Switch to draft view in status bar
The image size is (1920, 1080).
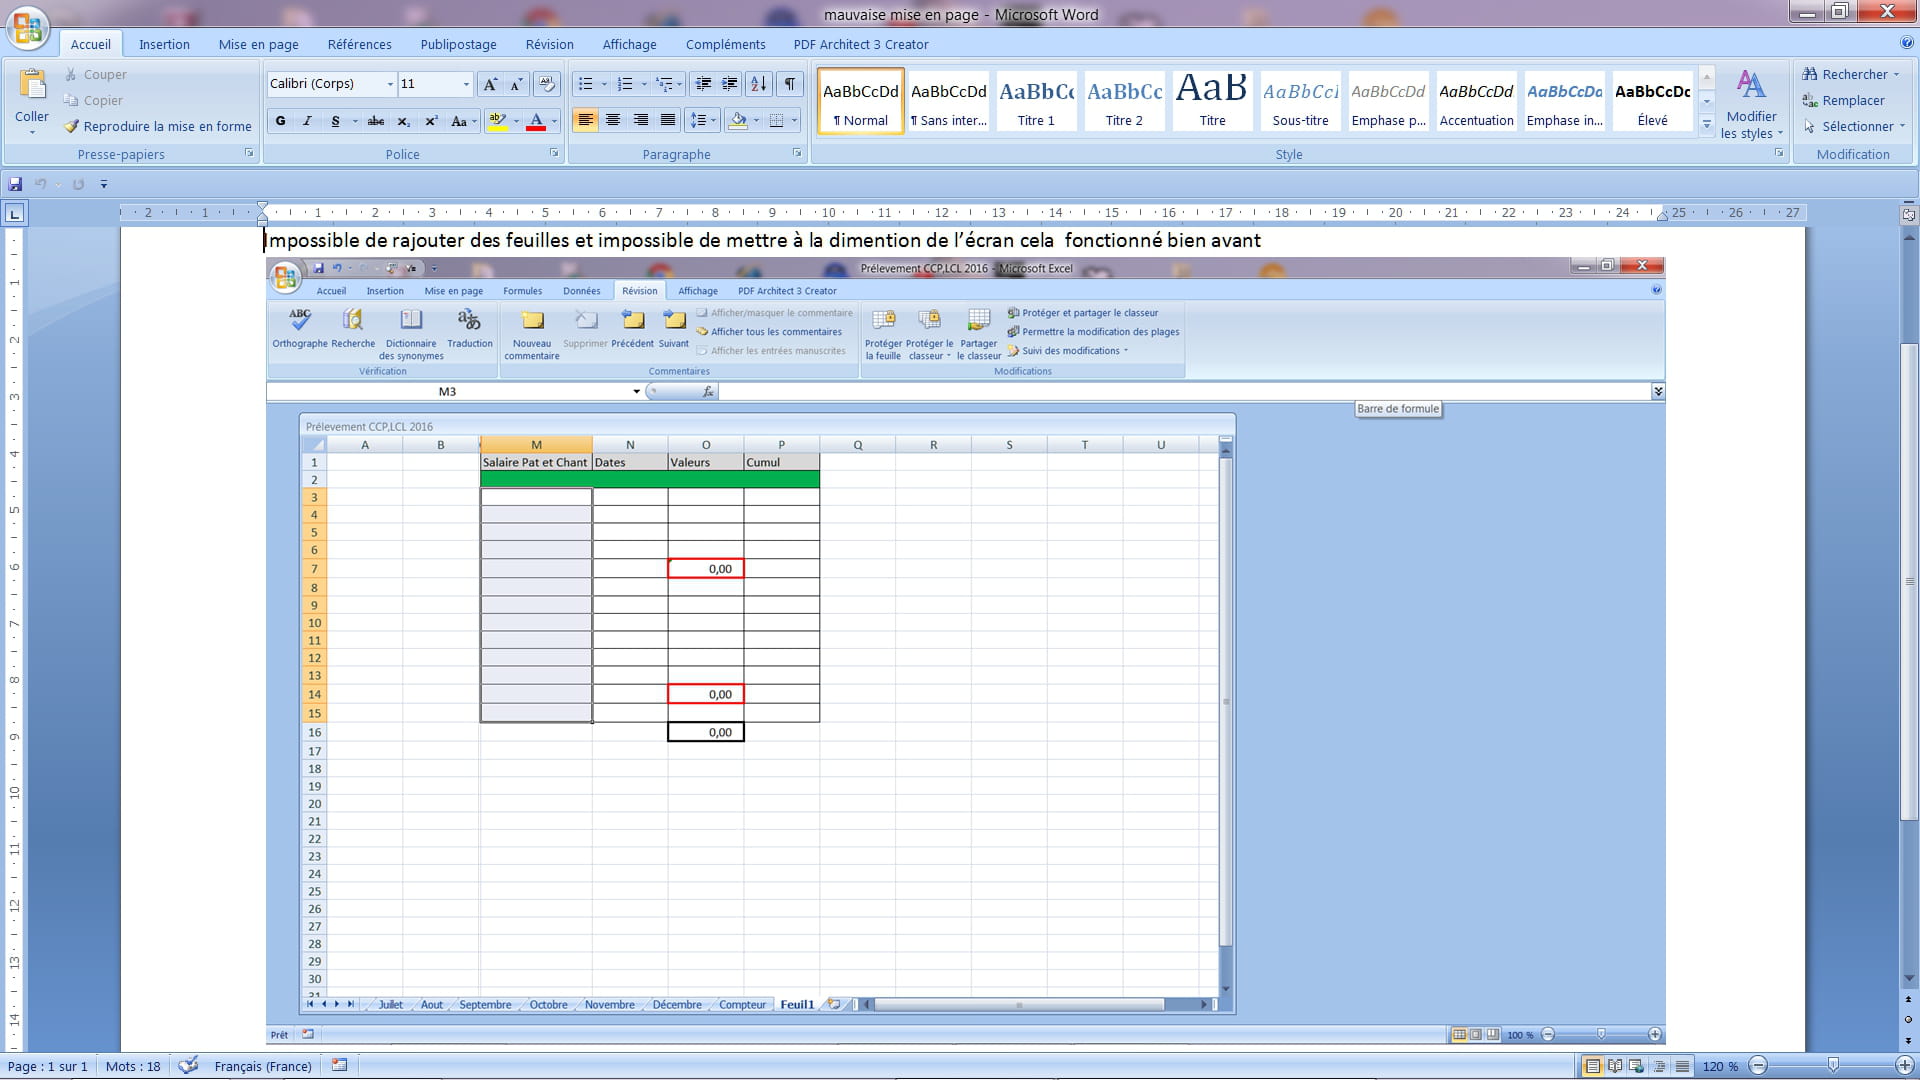tap(1682, 1066)
